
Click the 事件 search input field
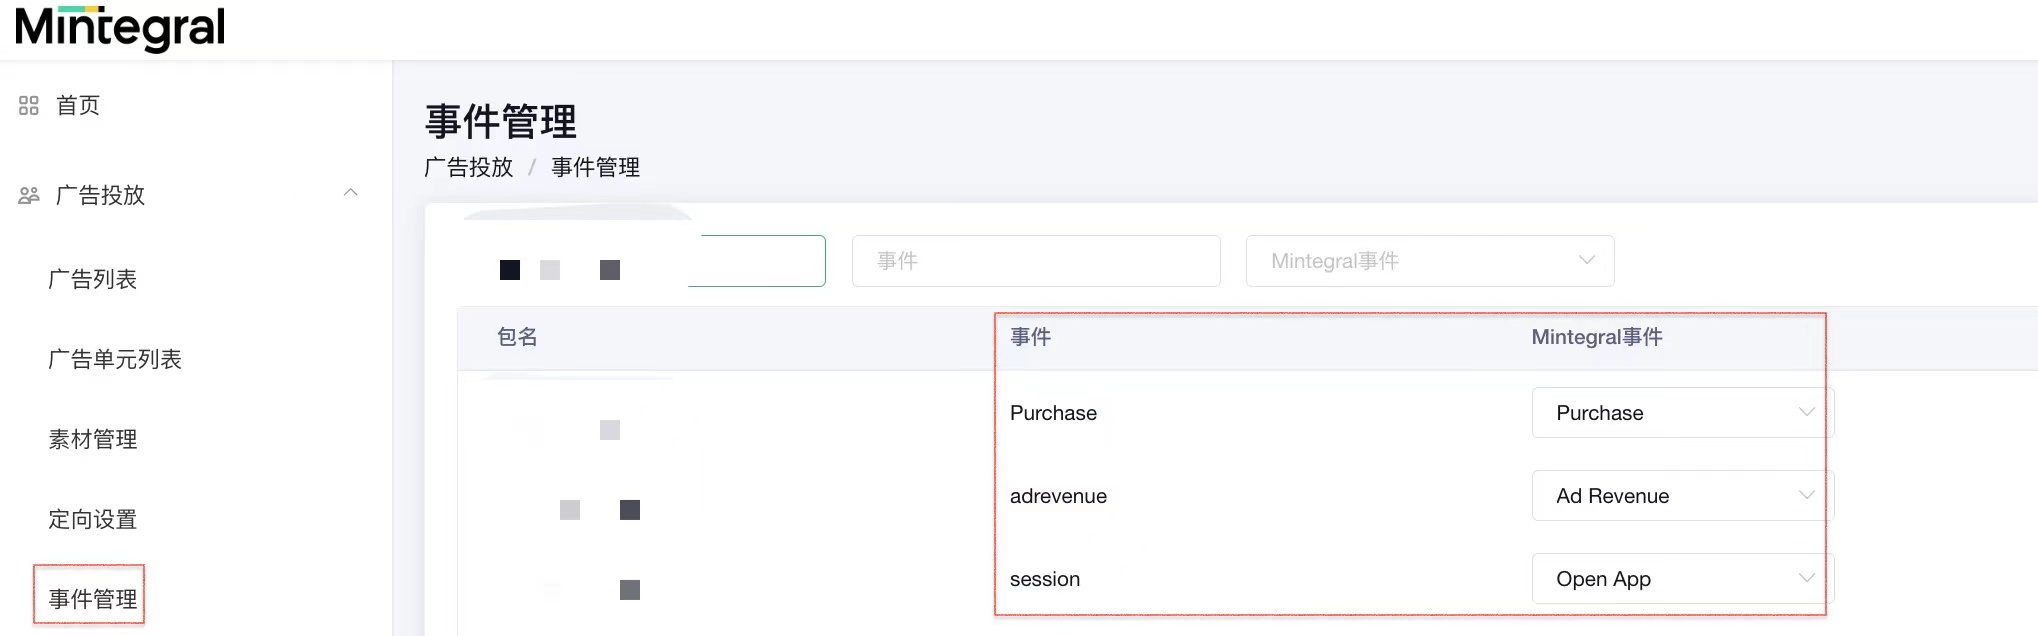pos(1035,260)
